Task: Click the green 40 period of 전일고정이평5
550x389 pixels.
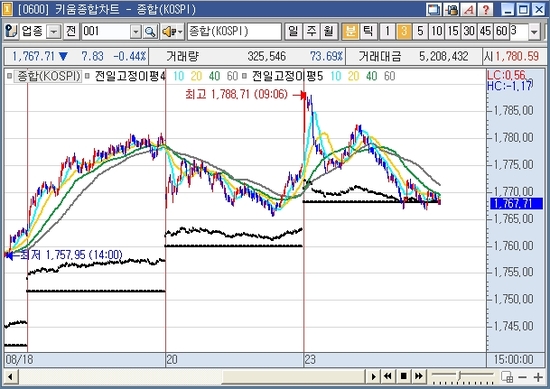Action: click(371, 76)
